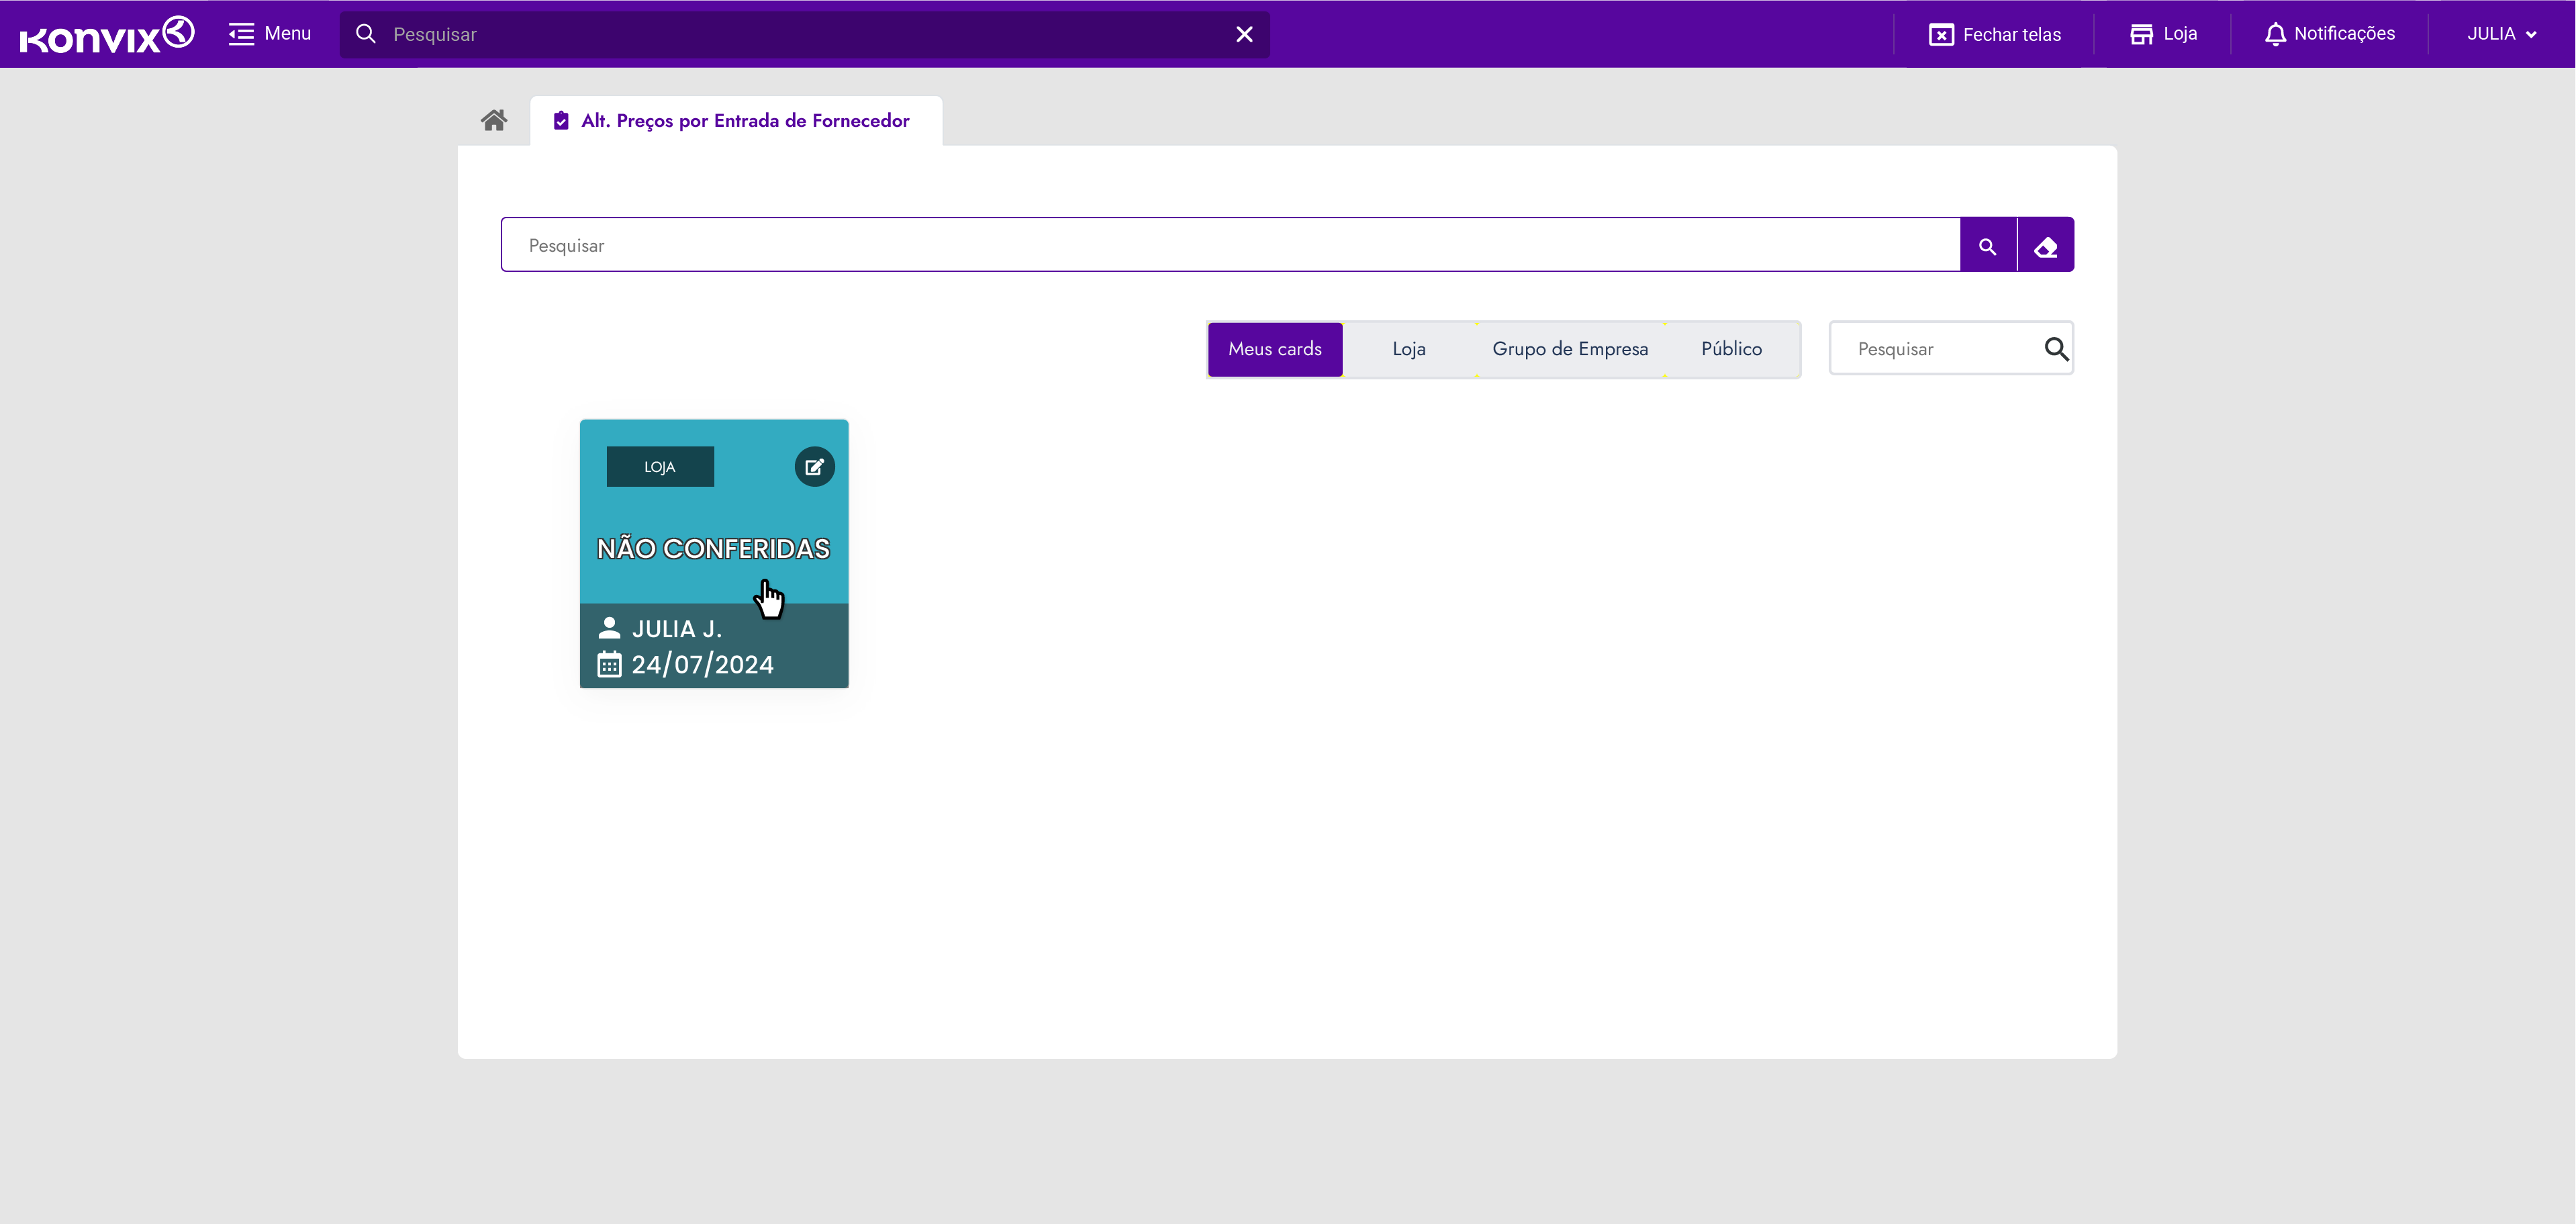Select Alt. Preços por Entrada de Fornecedor tab
Screen dimensions: 2576x1224
[x=744, y=121]
